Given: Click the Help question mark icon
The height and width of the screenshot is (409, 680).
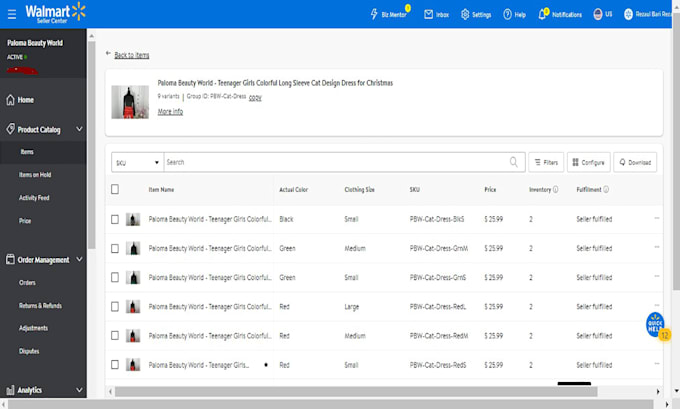Looking at the screenshot, I should pos(507,14).
